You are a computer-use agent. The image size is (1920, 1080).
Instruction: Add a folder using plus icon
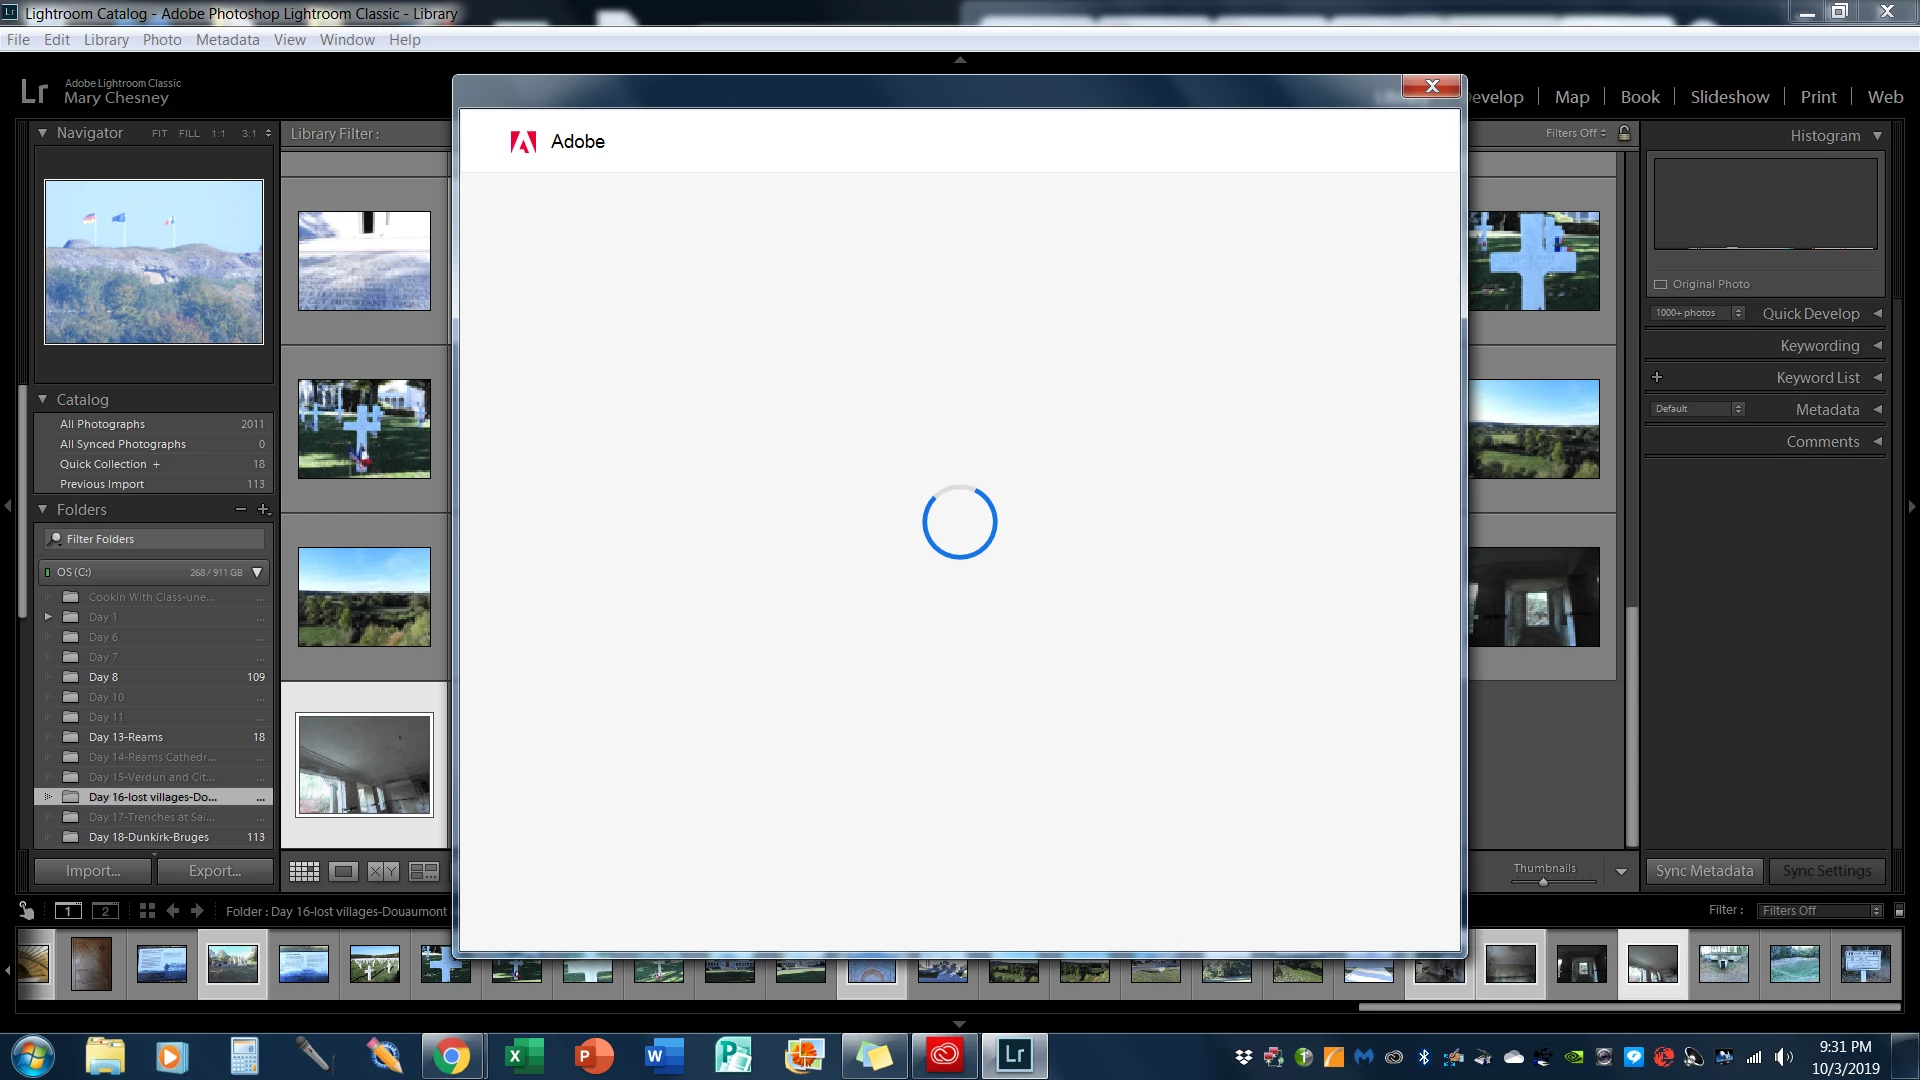(264, 510)
